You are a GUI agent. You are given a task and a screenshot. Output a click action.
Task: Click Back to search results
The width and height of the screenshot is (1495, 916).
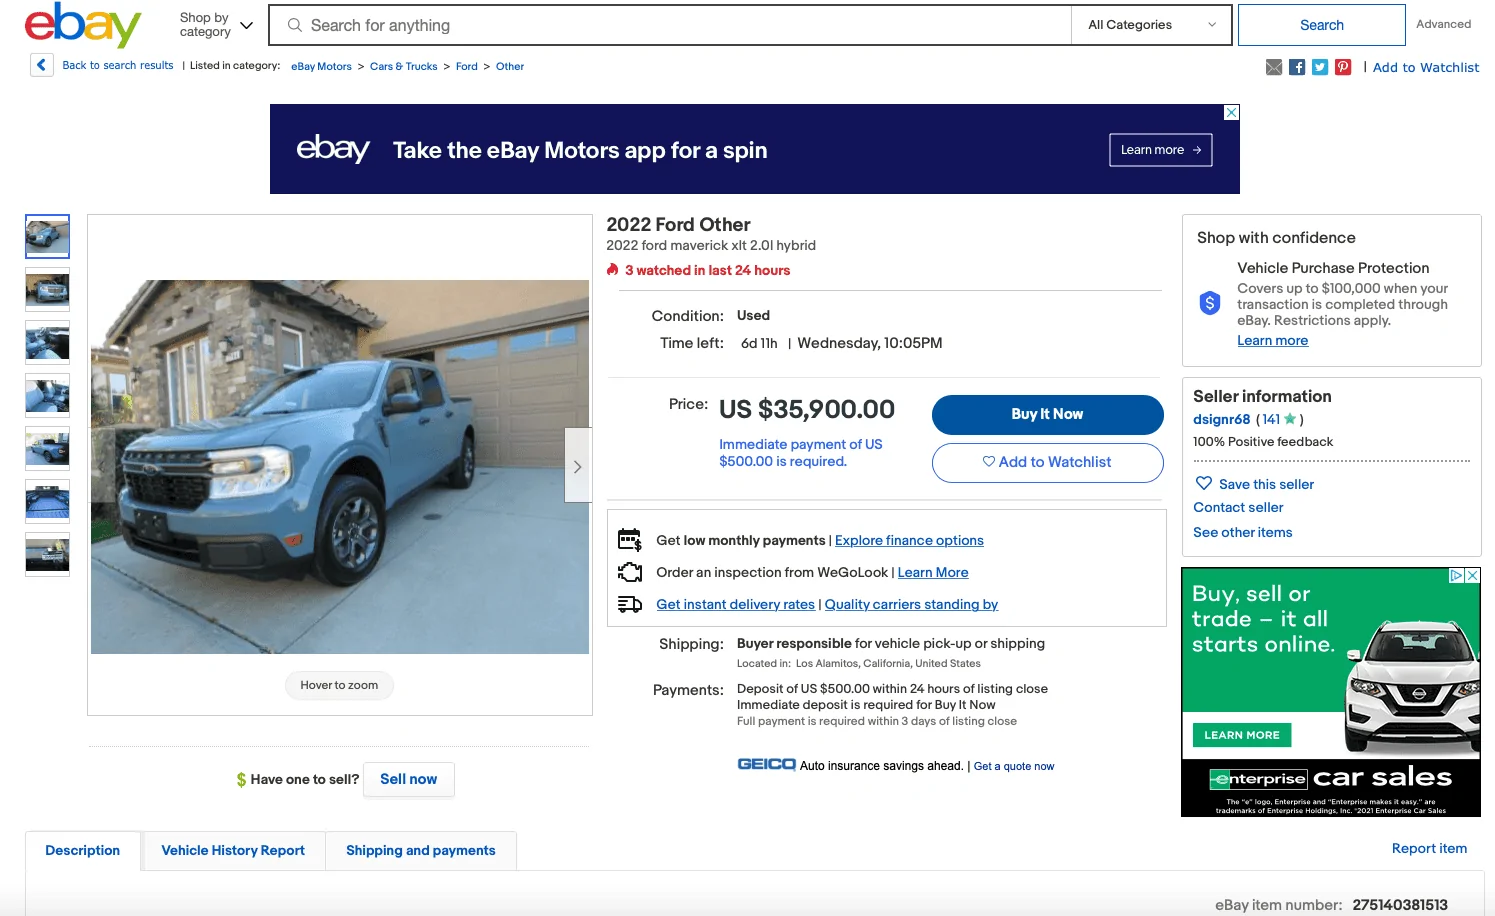(118, 66)
